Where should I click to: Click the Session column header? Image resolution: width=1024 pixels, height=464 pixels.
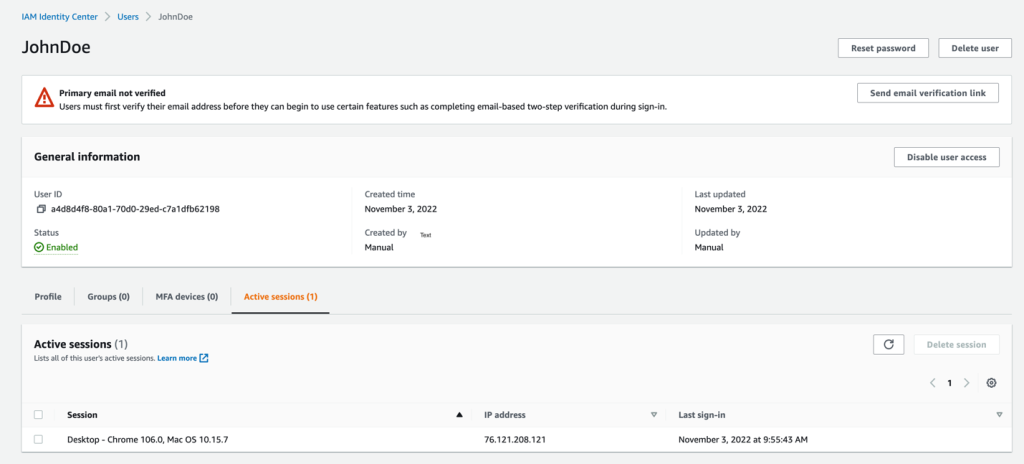[x=82, y=414]
